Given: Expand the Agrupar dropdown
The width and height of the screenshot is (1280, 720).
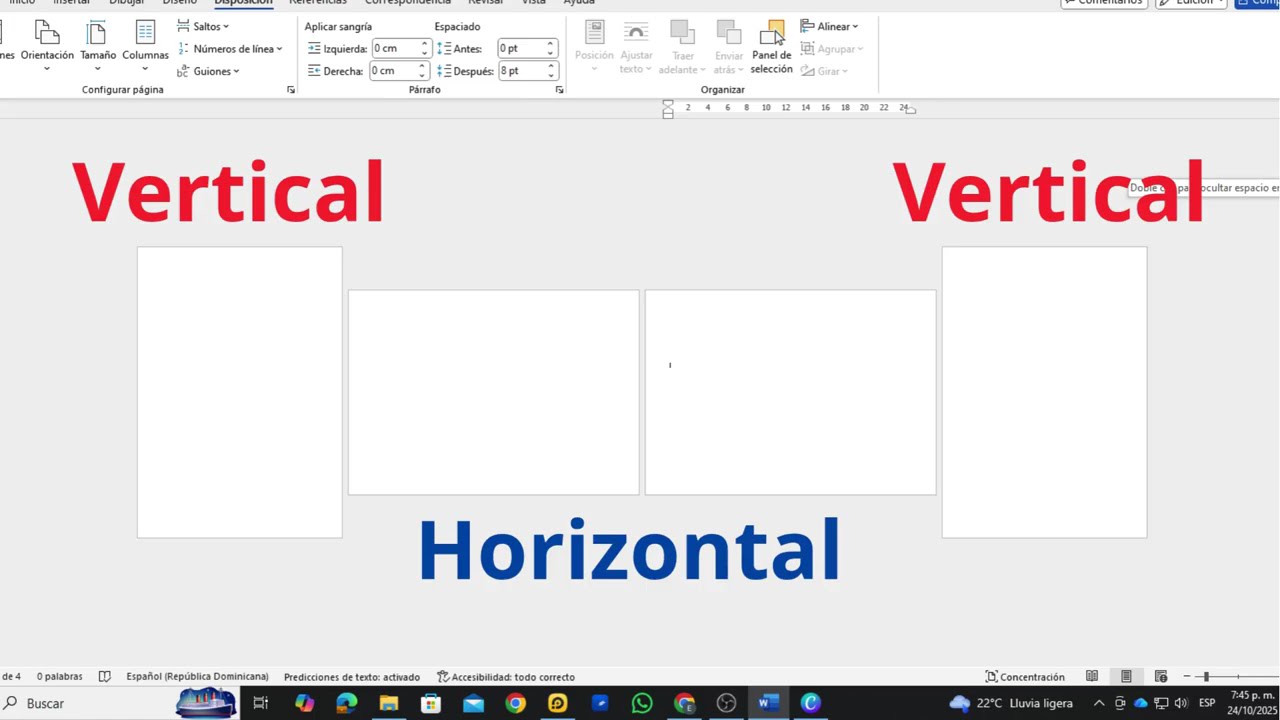Looking at the screenshot, I should click(831, 48).
